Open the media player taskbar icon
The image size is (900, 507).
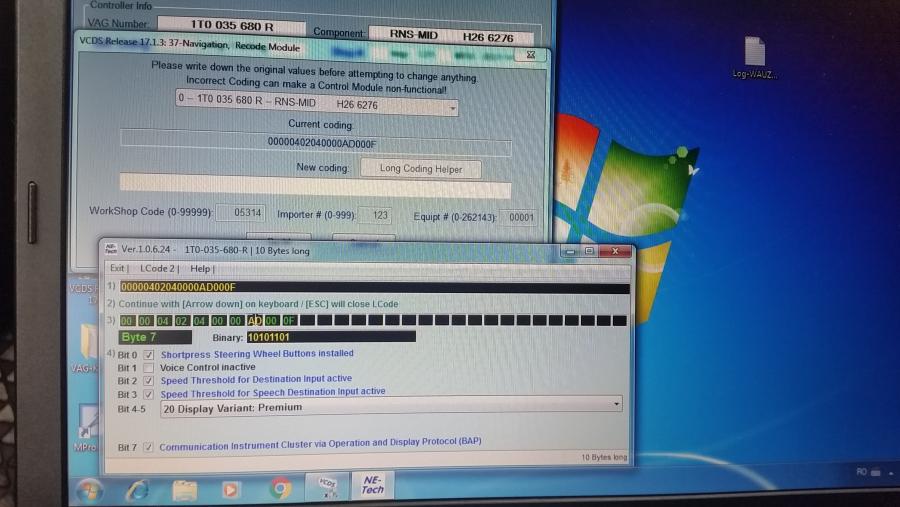(232, 489)
